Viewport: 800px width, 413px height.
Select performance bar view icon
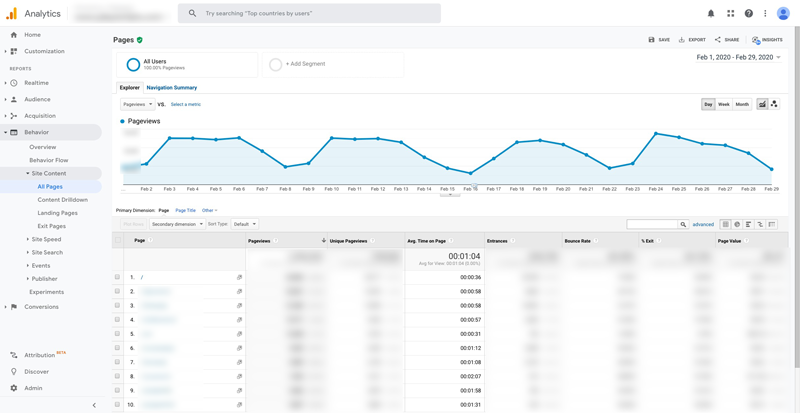click(x=748, y=224)
